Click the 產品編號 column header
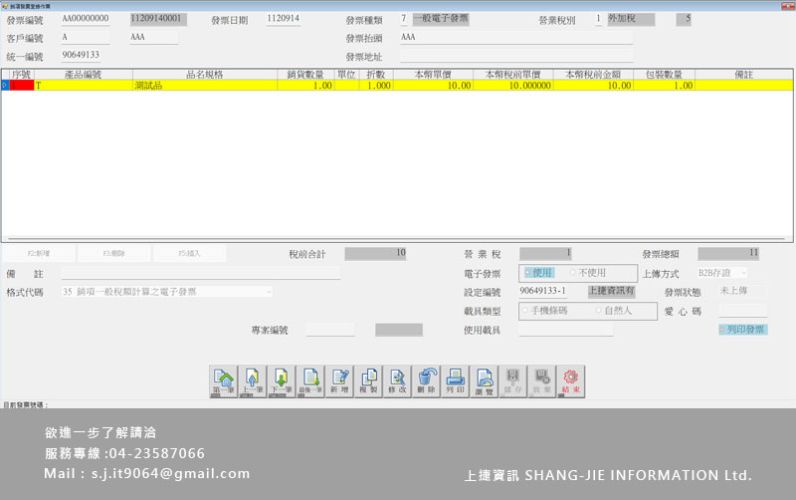The height and width of the screenshot is (500, 796). pos(83,75)
